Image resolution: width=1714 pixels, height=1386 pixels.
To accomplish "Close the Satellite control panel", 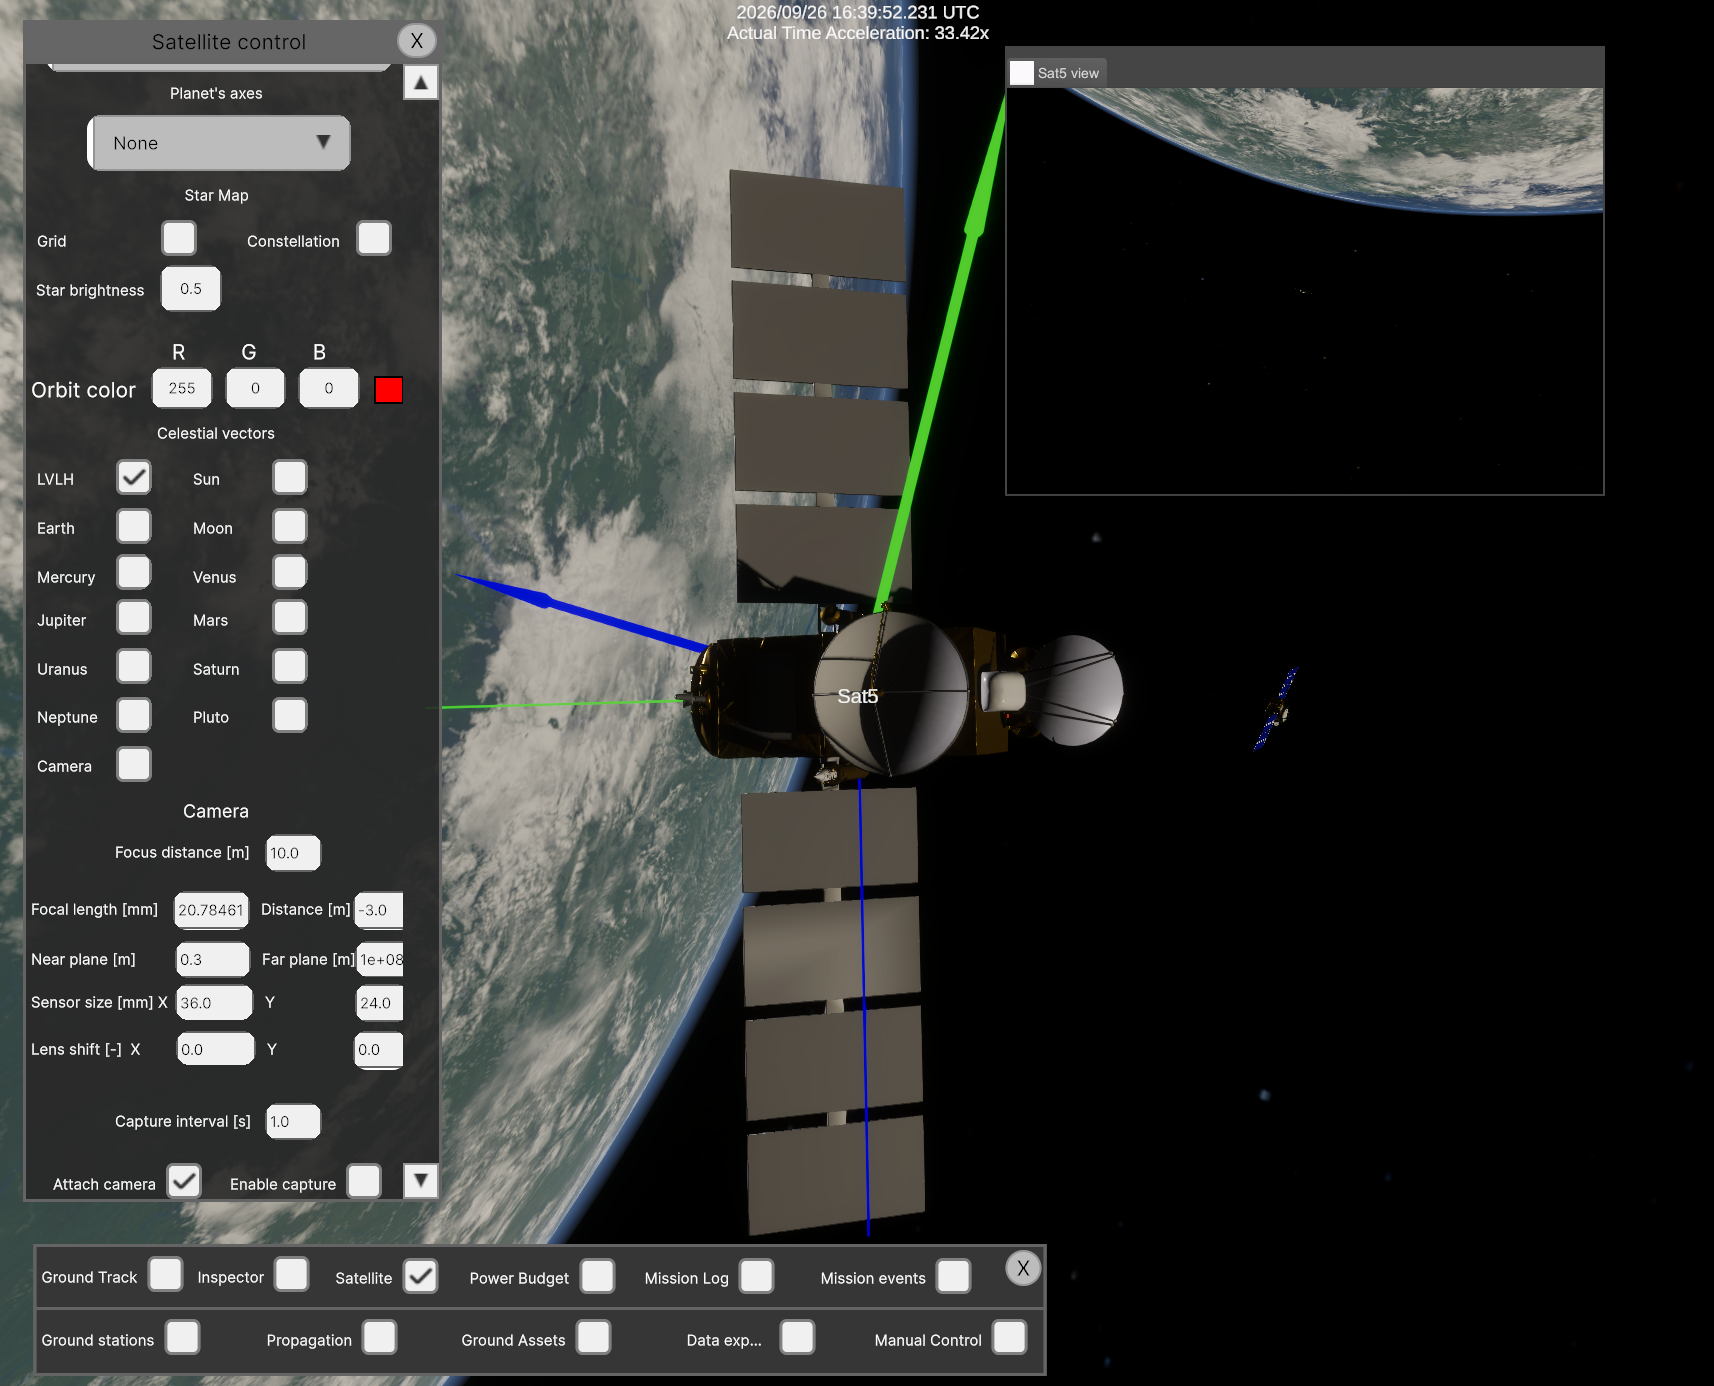I will (417, 41).
